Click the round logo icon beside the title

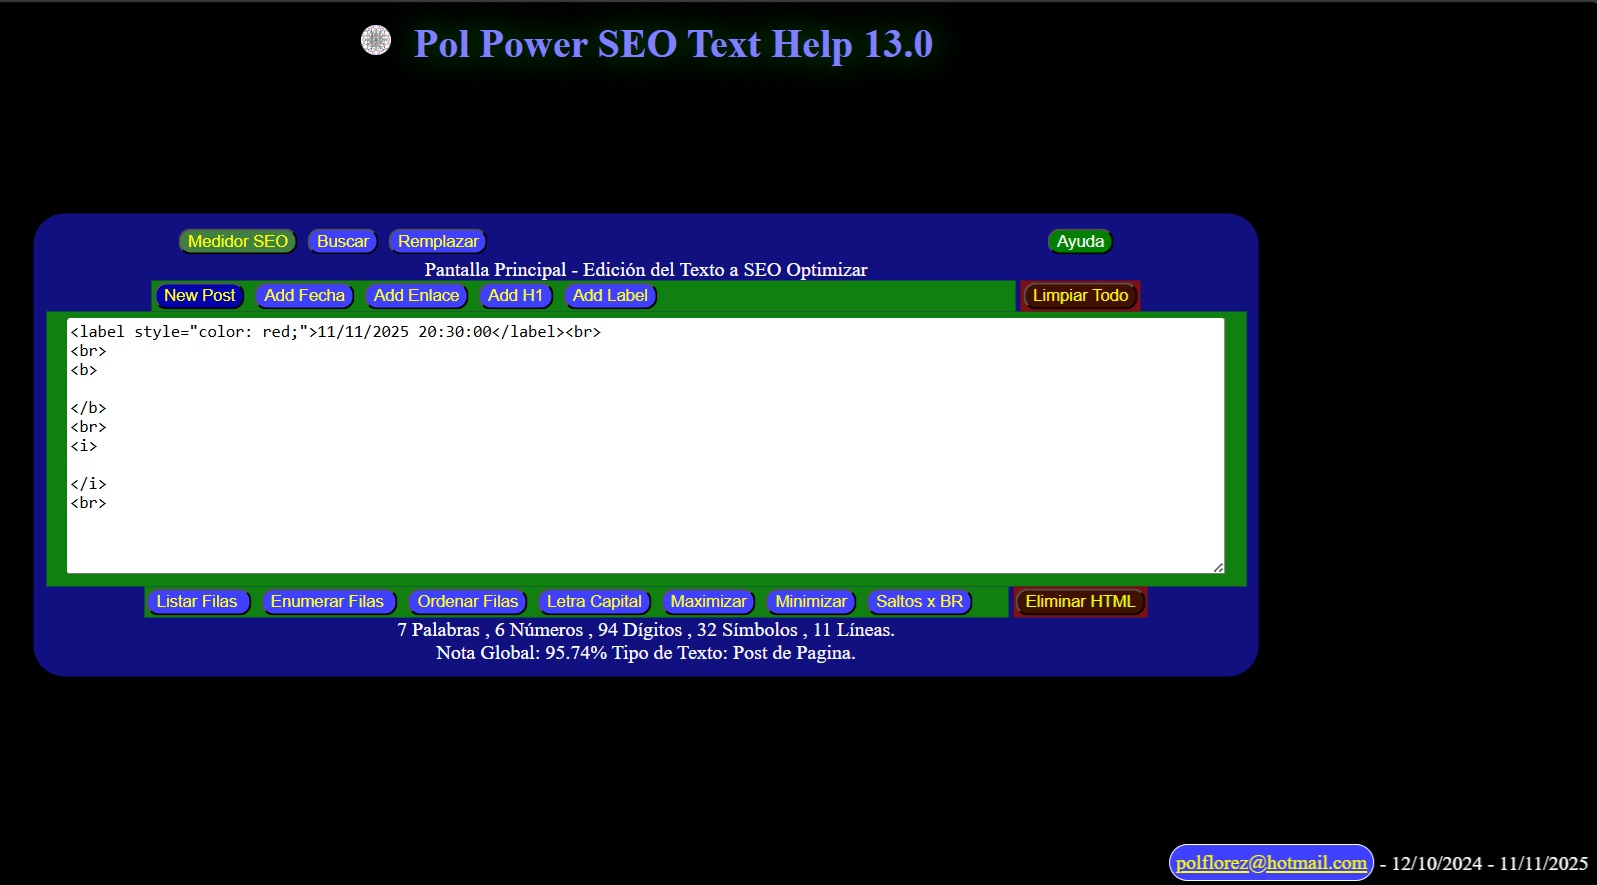coord(376,40)
